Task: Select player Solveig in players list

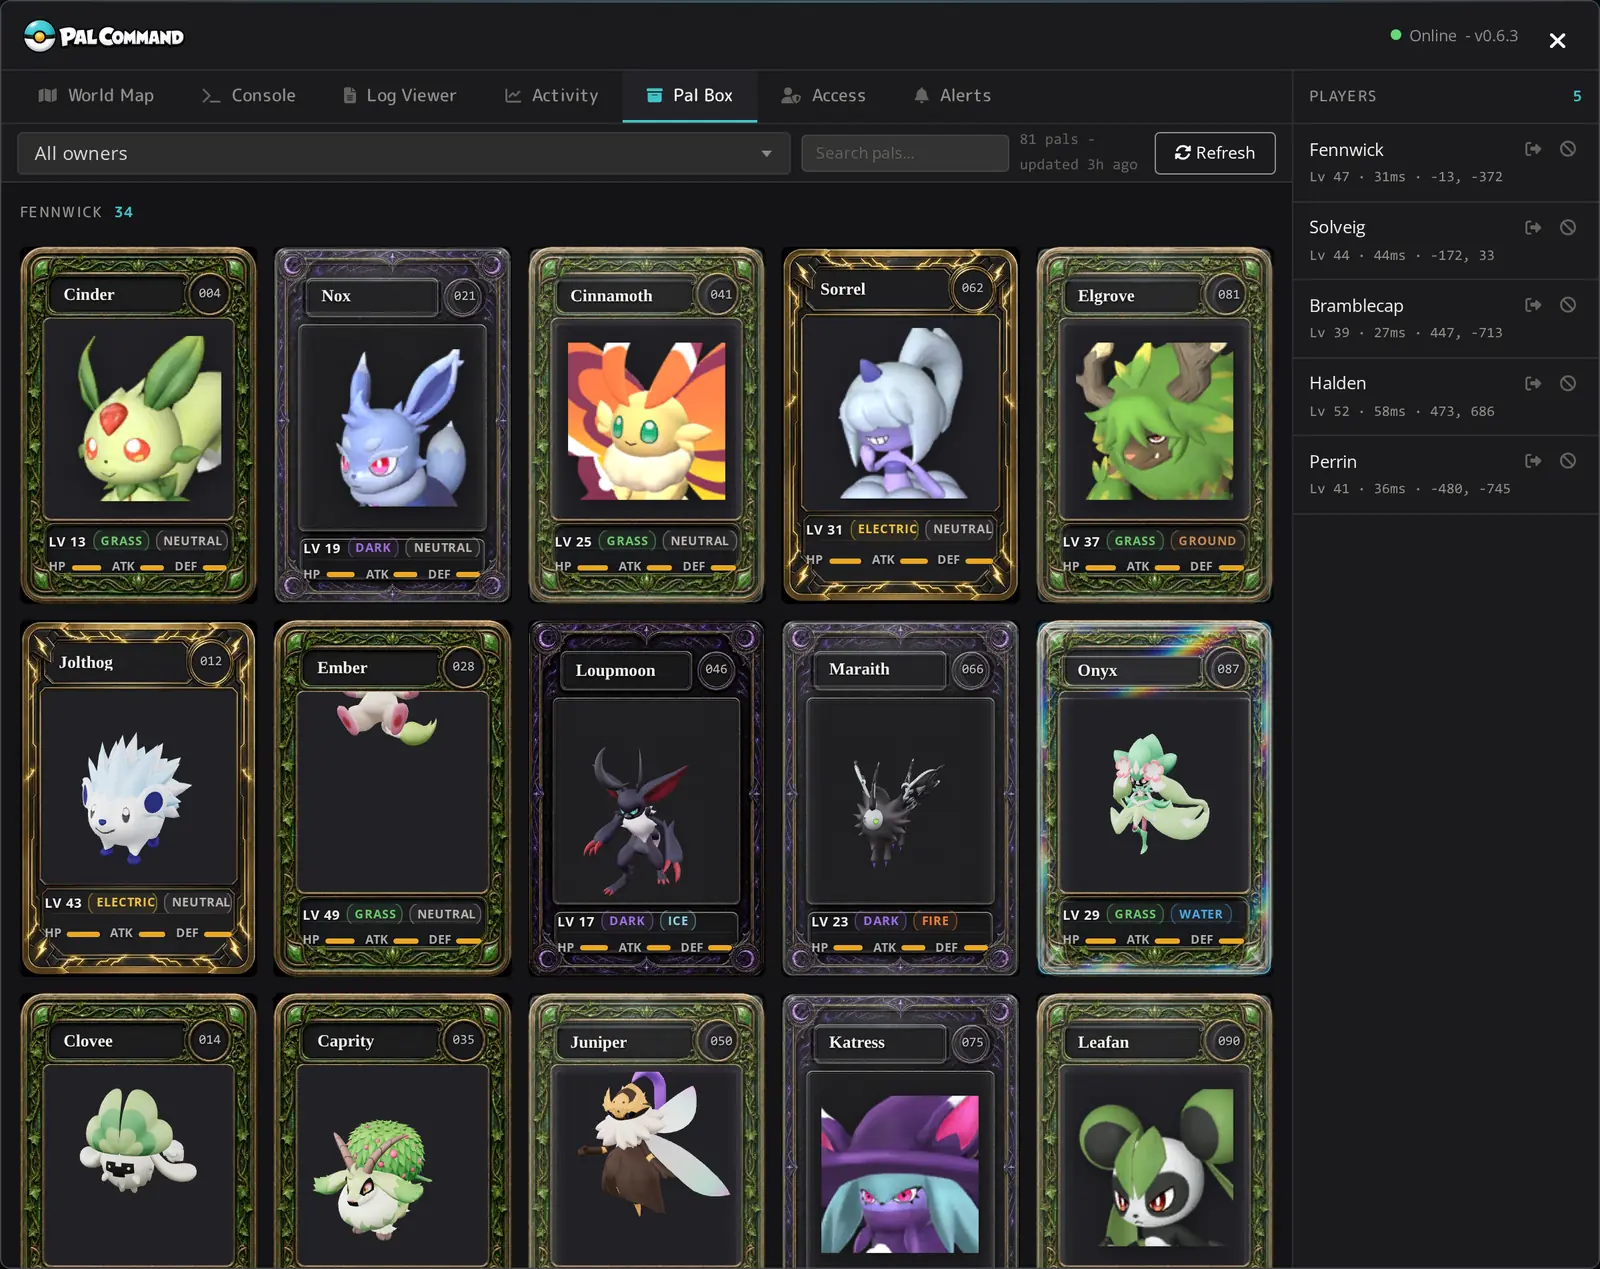Action: 1446,240
